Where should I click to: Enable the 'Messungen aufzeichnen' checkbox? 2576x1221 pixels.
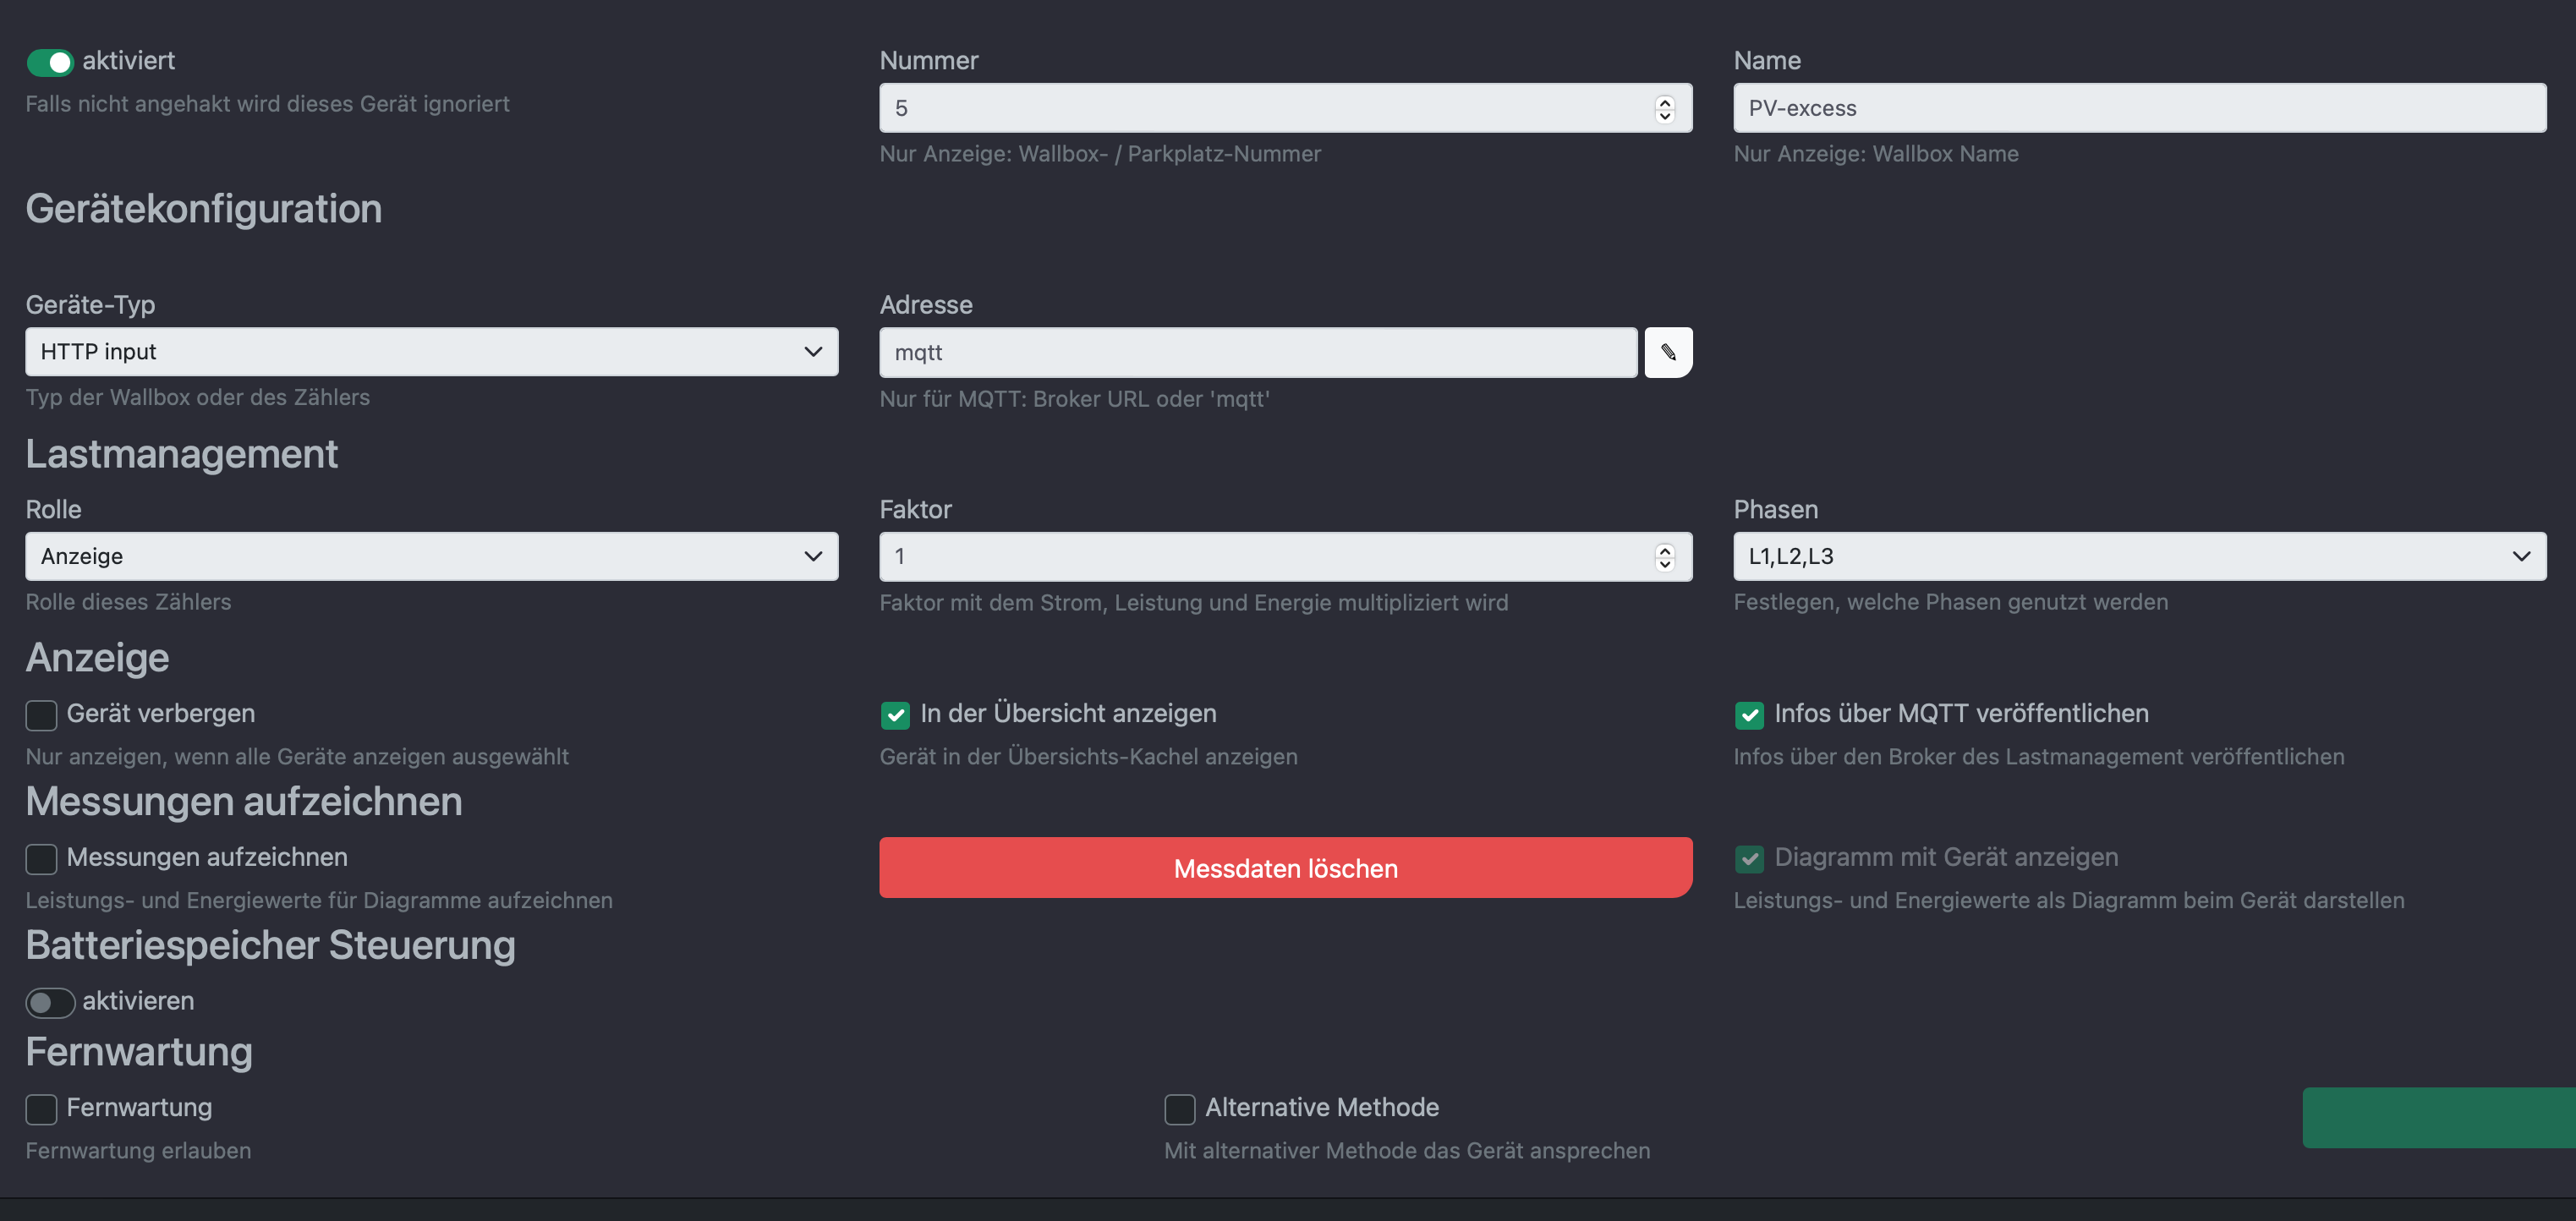[x=41, y=859]
